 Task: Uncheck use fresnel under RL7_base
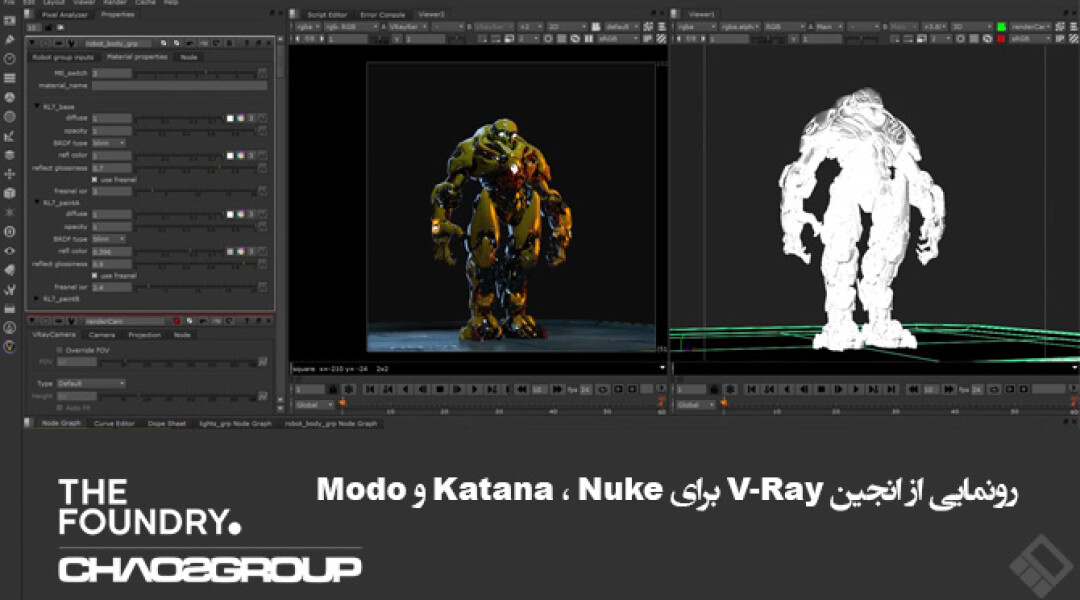pyautogui.click(x=96, y=179)
